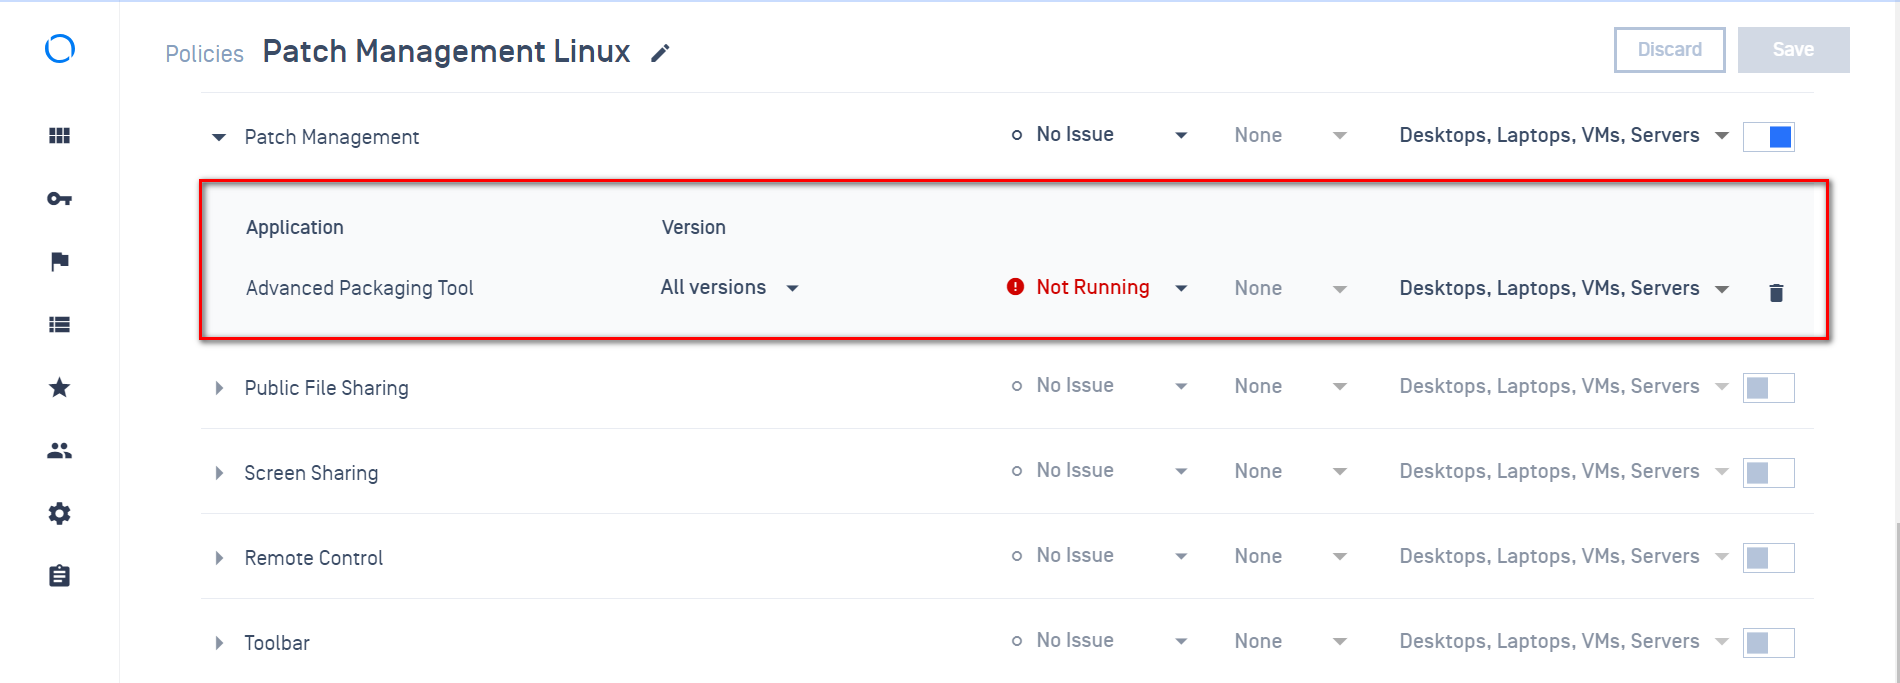
Task: Click the Patch Management Linux title
Action: (446, 52)
